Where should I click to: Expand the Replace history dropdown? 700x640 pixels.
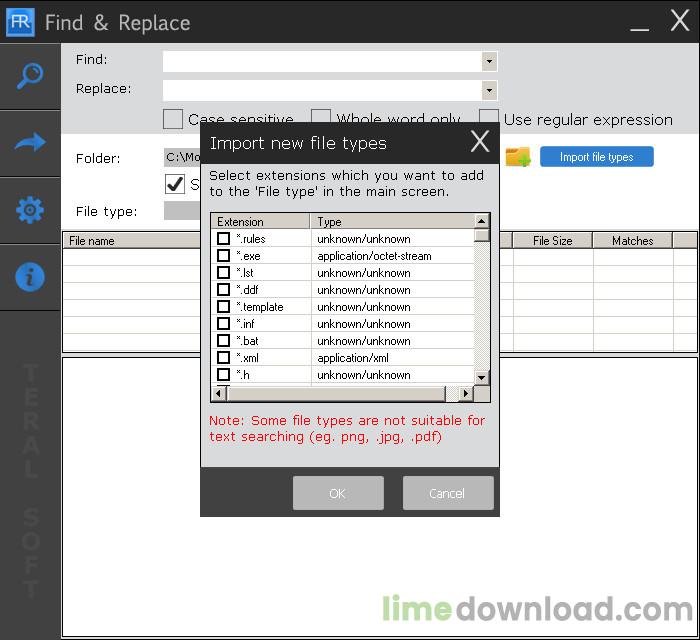click(x=489, y=91)
